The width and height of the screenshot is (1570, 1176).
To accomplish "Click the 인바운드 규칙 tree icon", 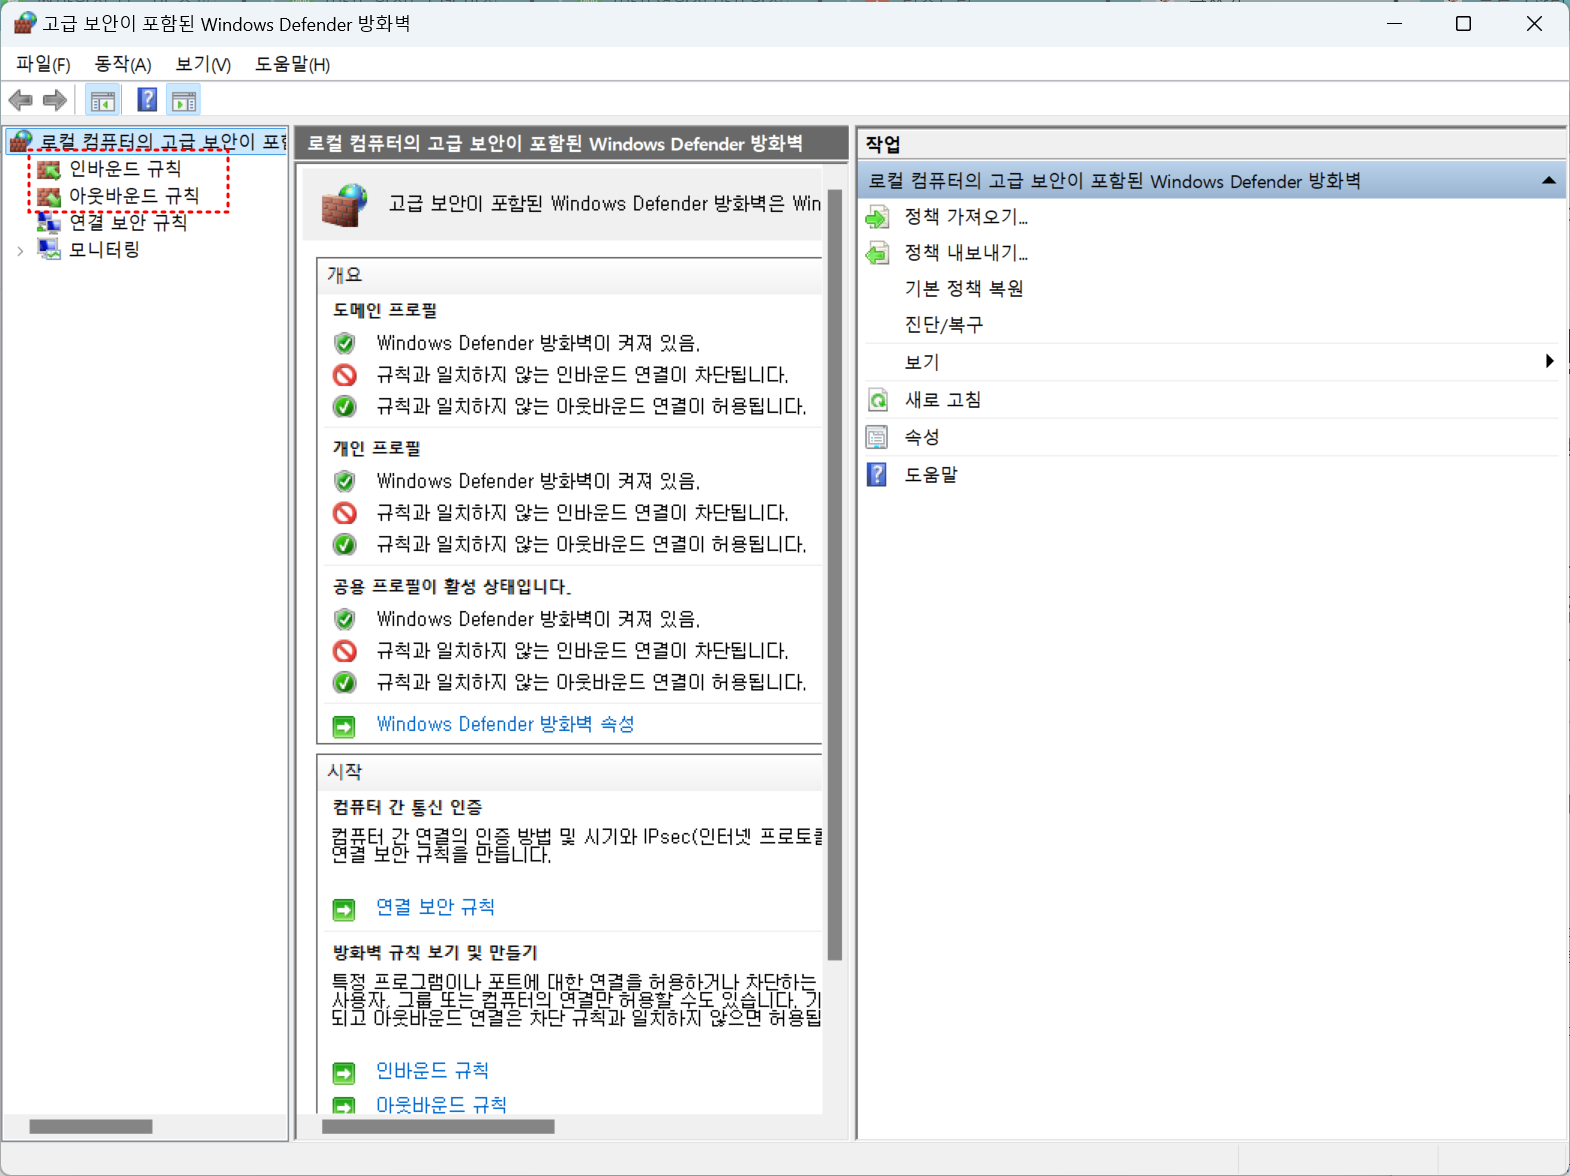I will point(49,169).
